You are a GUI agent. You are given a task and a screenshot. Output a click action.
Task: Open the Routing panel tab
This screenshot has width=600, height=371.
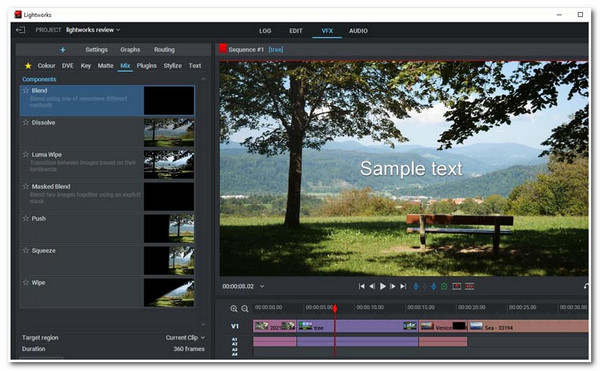(x=164, y=50)
